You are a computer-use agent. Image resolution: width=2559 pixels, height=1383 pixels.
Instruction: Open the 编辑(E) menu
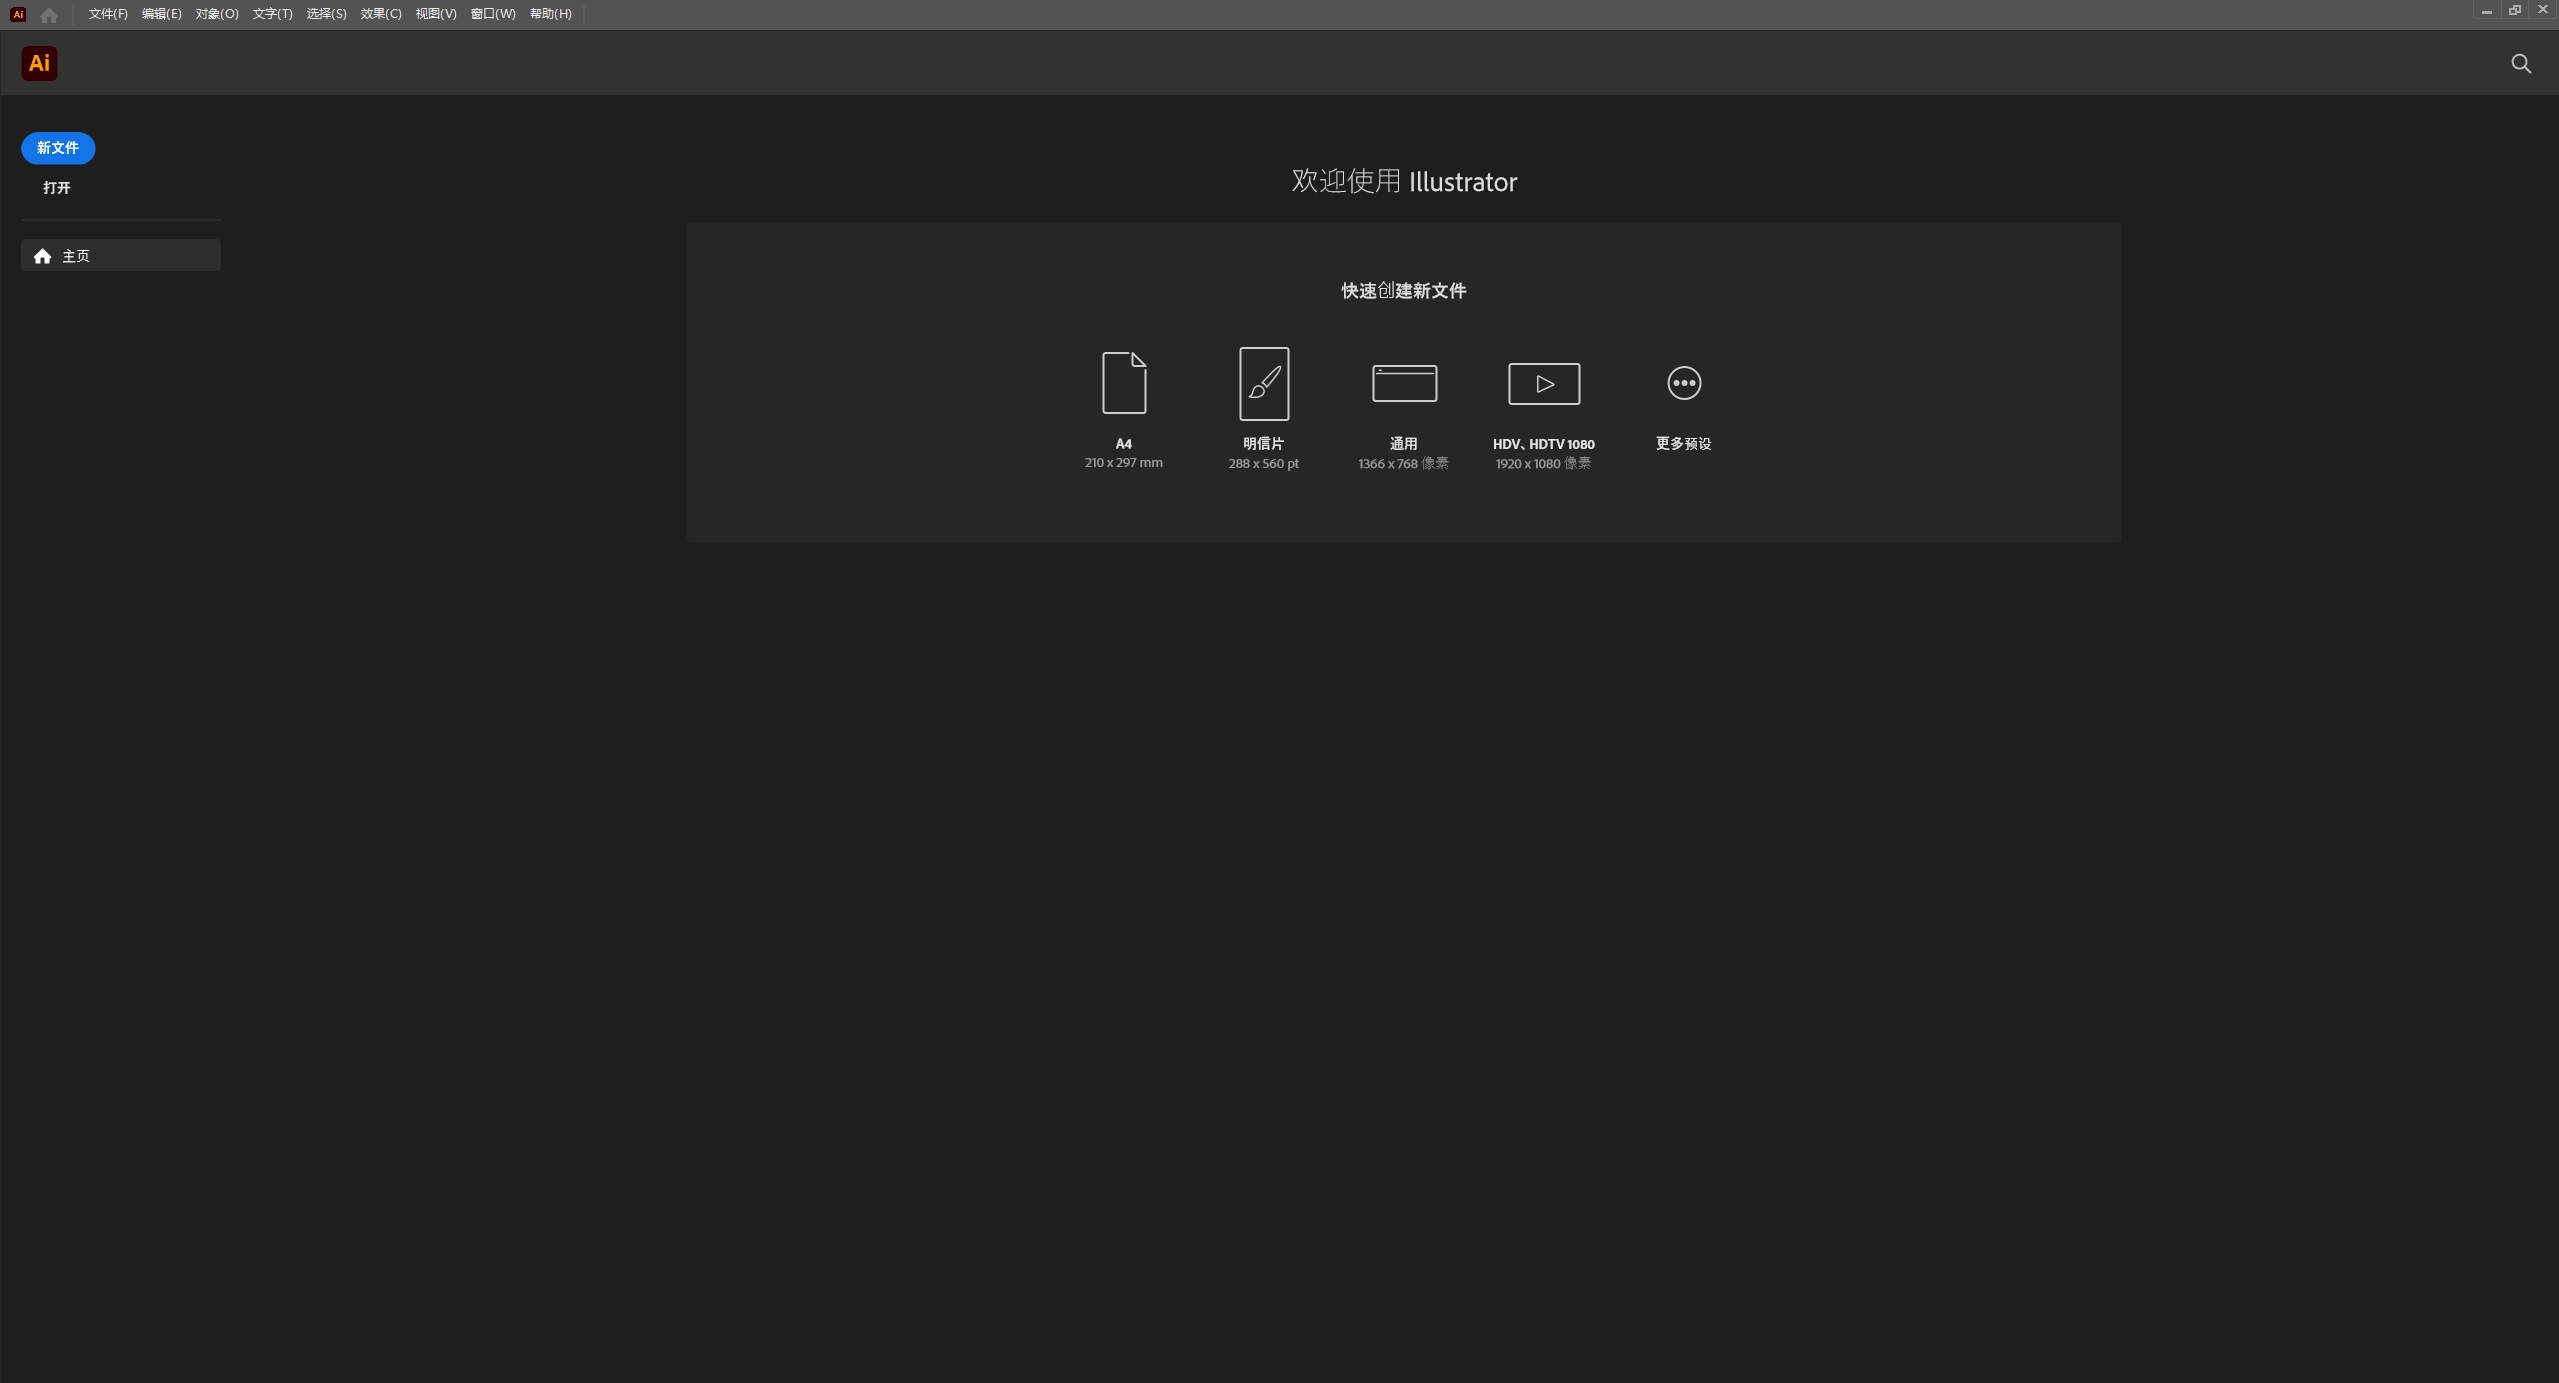[161, 14]
